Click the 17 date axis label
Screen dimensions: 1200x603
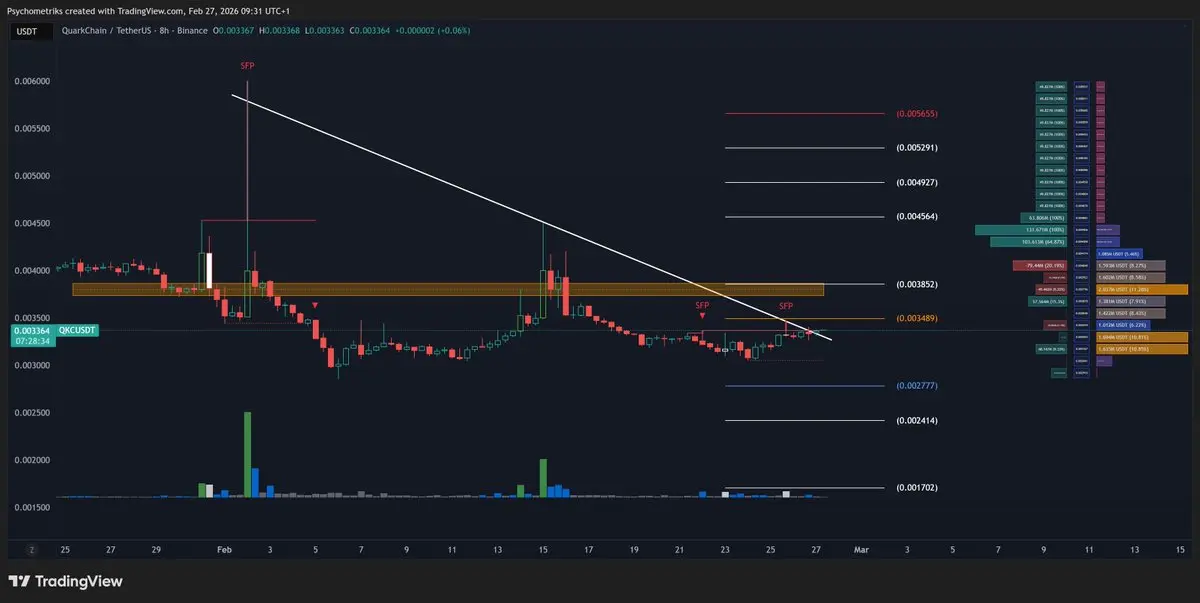pos(589,549)
